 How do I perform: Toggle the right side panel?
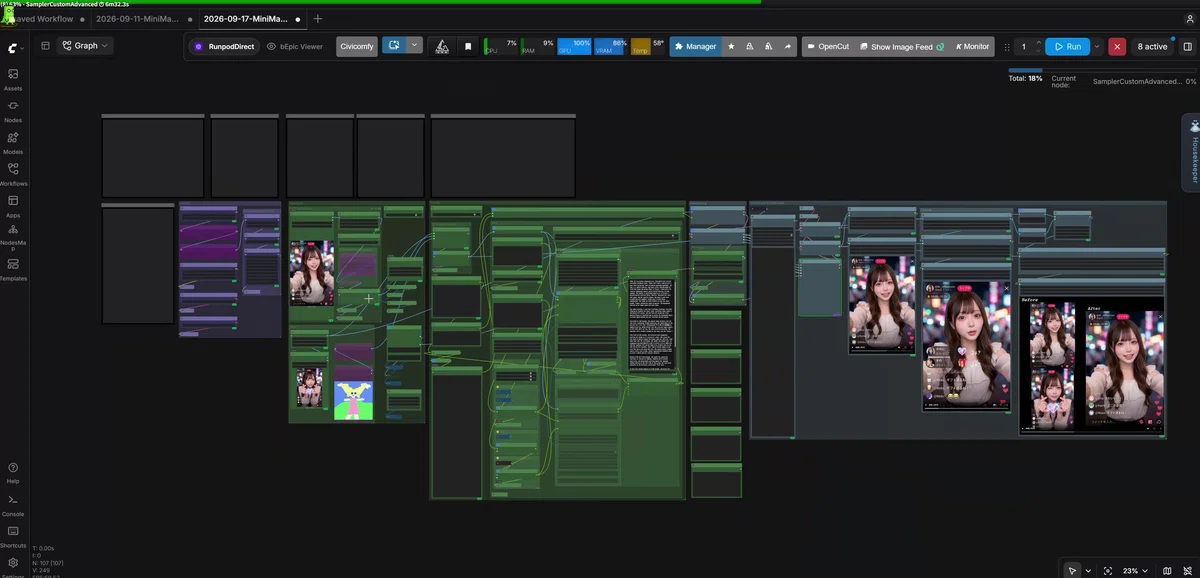[1186, 46]
